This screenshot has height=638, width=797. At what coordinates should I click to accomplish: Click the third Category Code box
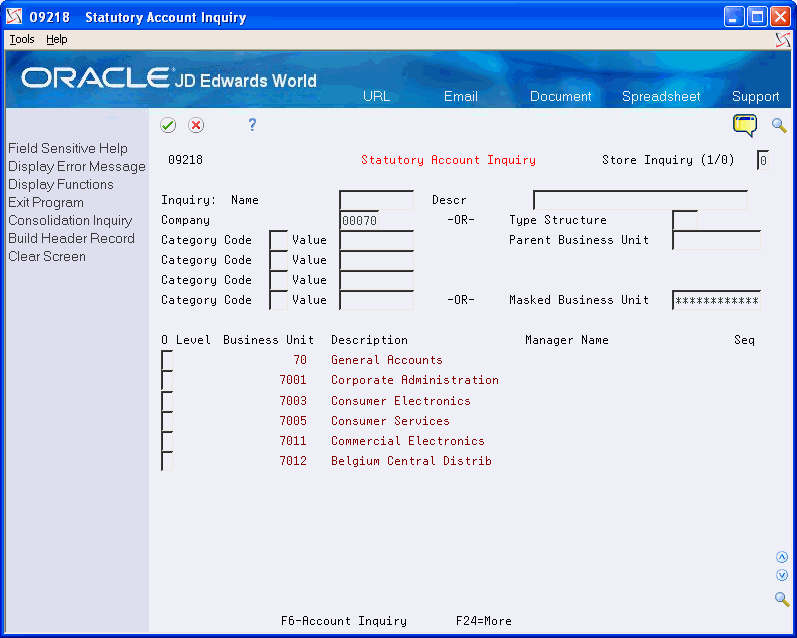point(279,280)
